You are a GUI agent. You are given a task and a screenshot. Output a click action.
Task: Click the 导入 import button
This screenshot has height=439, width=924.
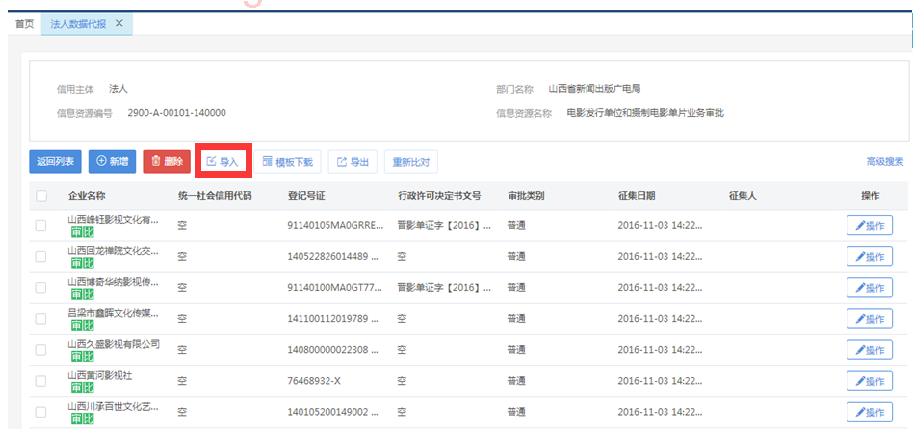point(222,161)
